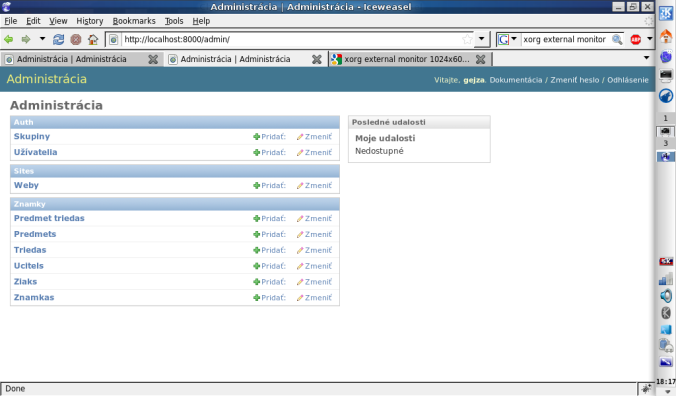
Task: Click the search magnifier icon
Action: pos(617,39)
